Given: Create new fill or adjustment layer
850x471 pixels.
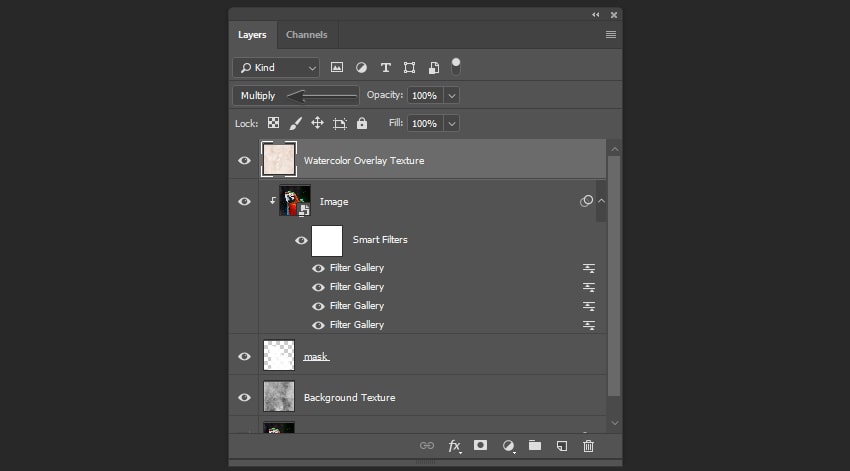Looking at the screenshot, I should 508,446.
